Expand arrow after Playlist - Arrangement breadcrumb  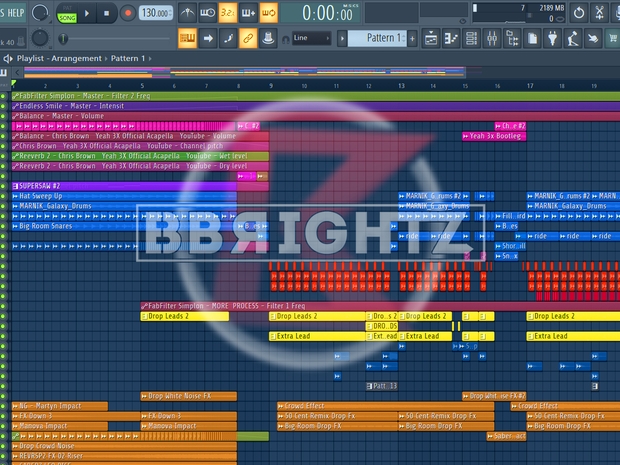pyautogui.click(x=106, y=59)
